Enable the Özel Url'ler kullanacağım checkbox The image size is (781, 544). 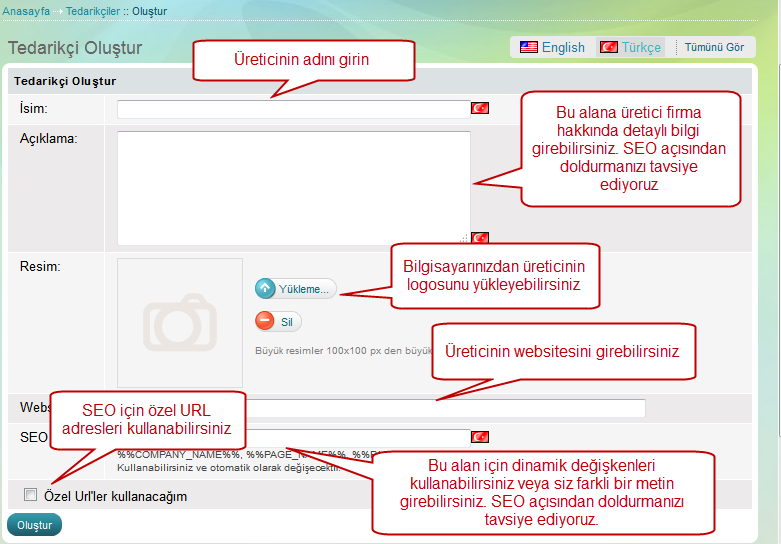(x=30, y=495)
